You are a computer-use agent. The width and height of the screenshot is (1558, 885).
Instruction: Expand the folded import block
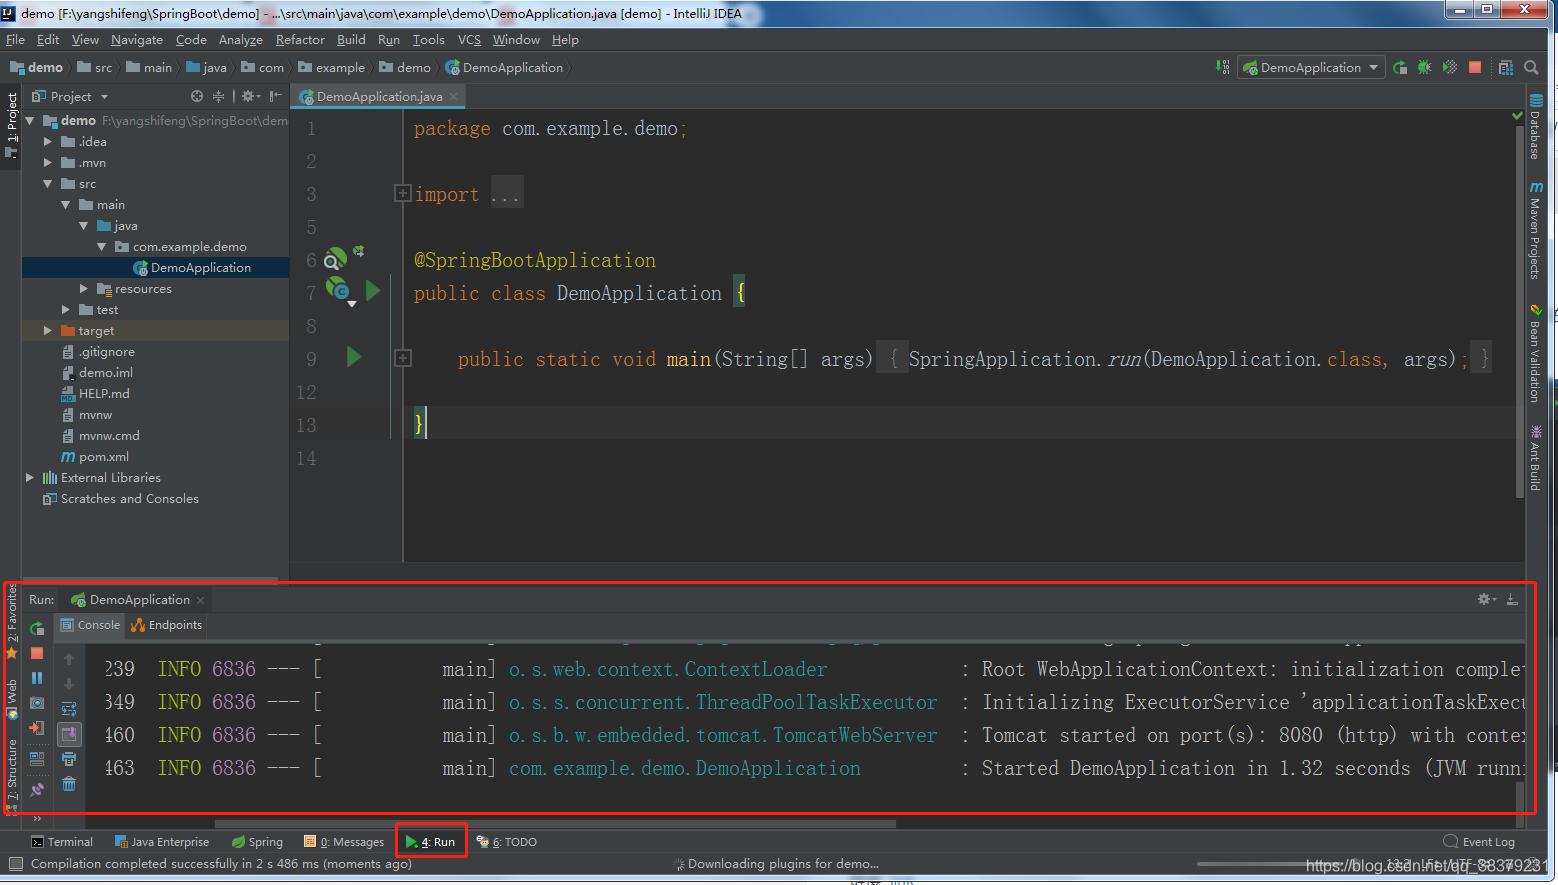click(x=402, y=193)
